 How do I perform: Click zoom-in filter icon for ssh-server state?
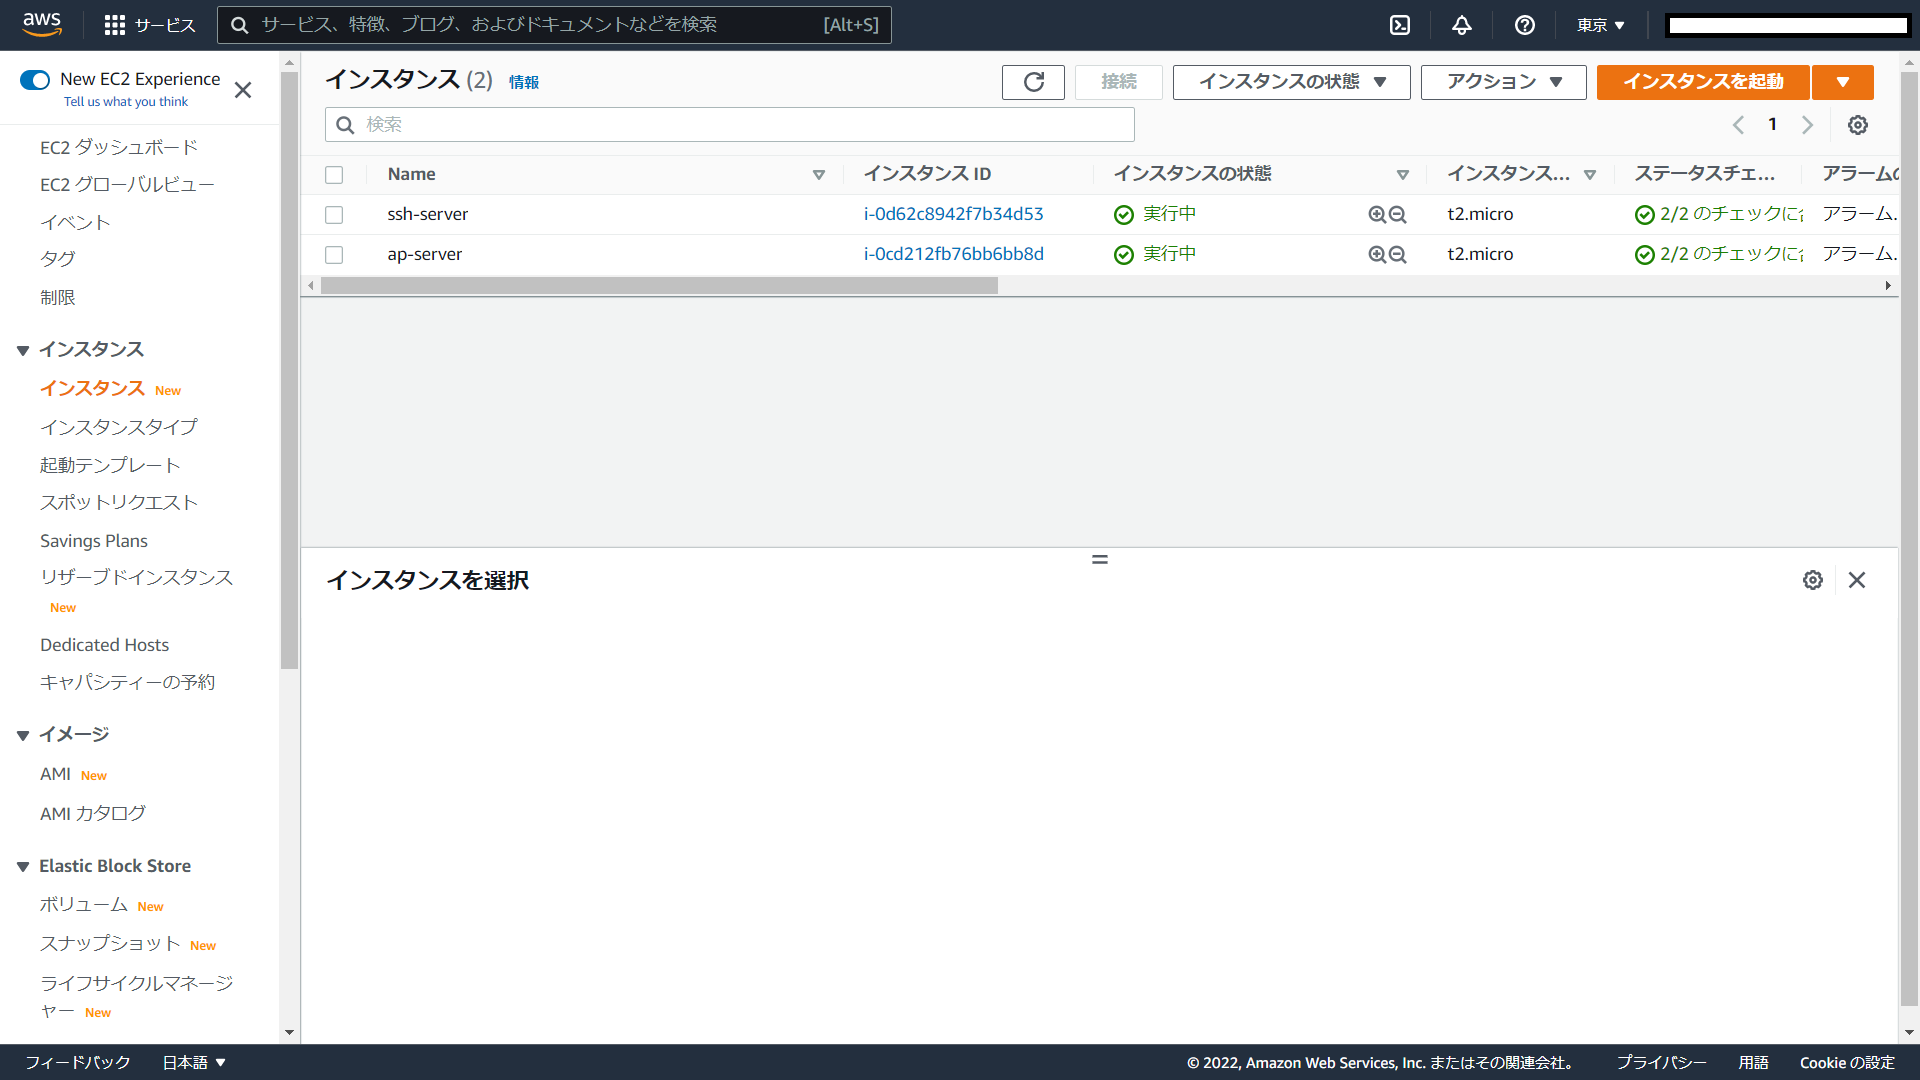[x=1377, y=215]
